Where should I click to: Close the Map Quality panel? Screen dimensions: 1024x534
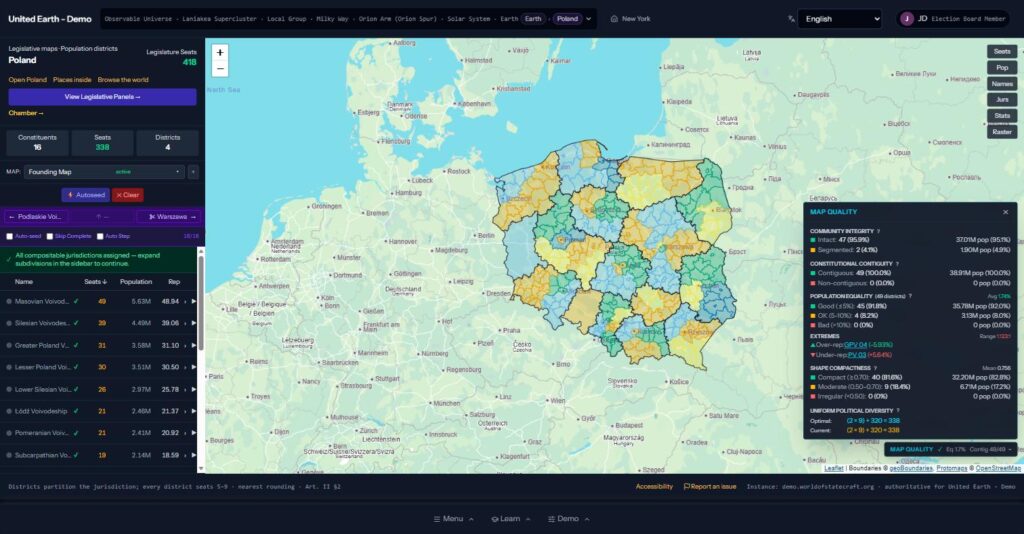point(1006,212)
